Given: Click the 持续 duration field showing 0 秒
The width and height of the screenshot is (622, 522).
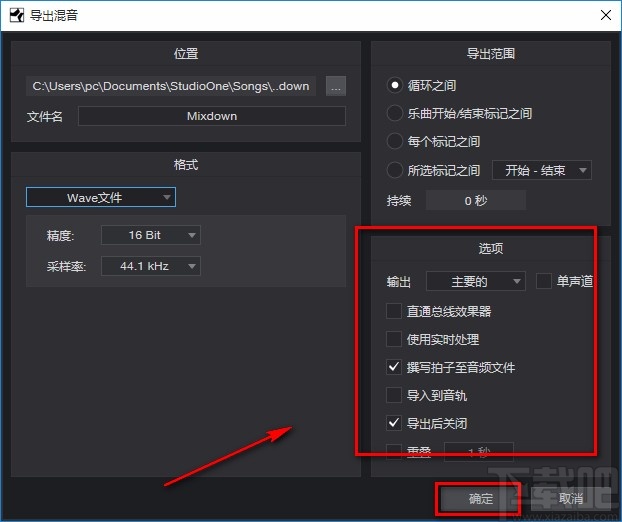Looking at the screenshot, I should [476, 200].
